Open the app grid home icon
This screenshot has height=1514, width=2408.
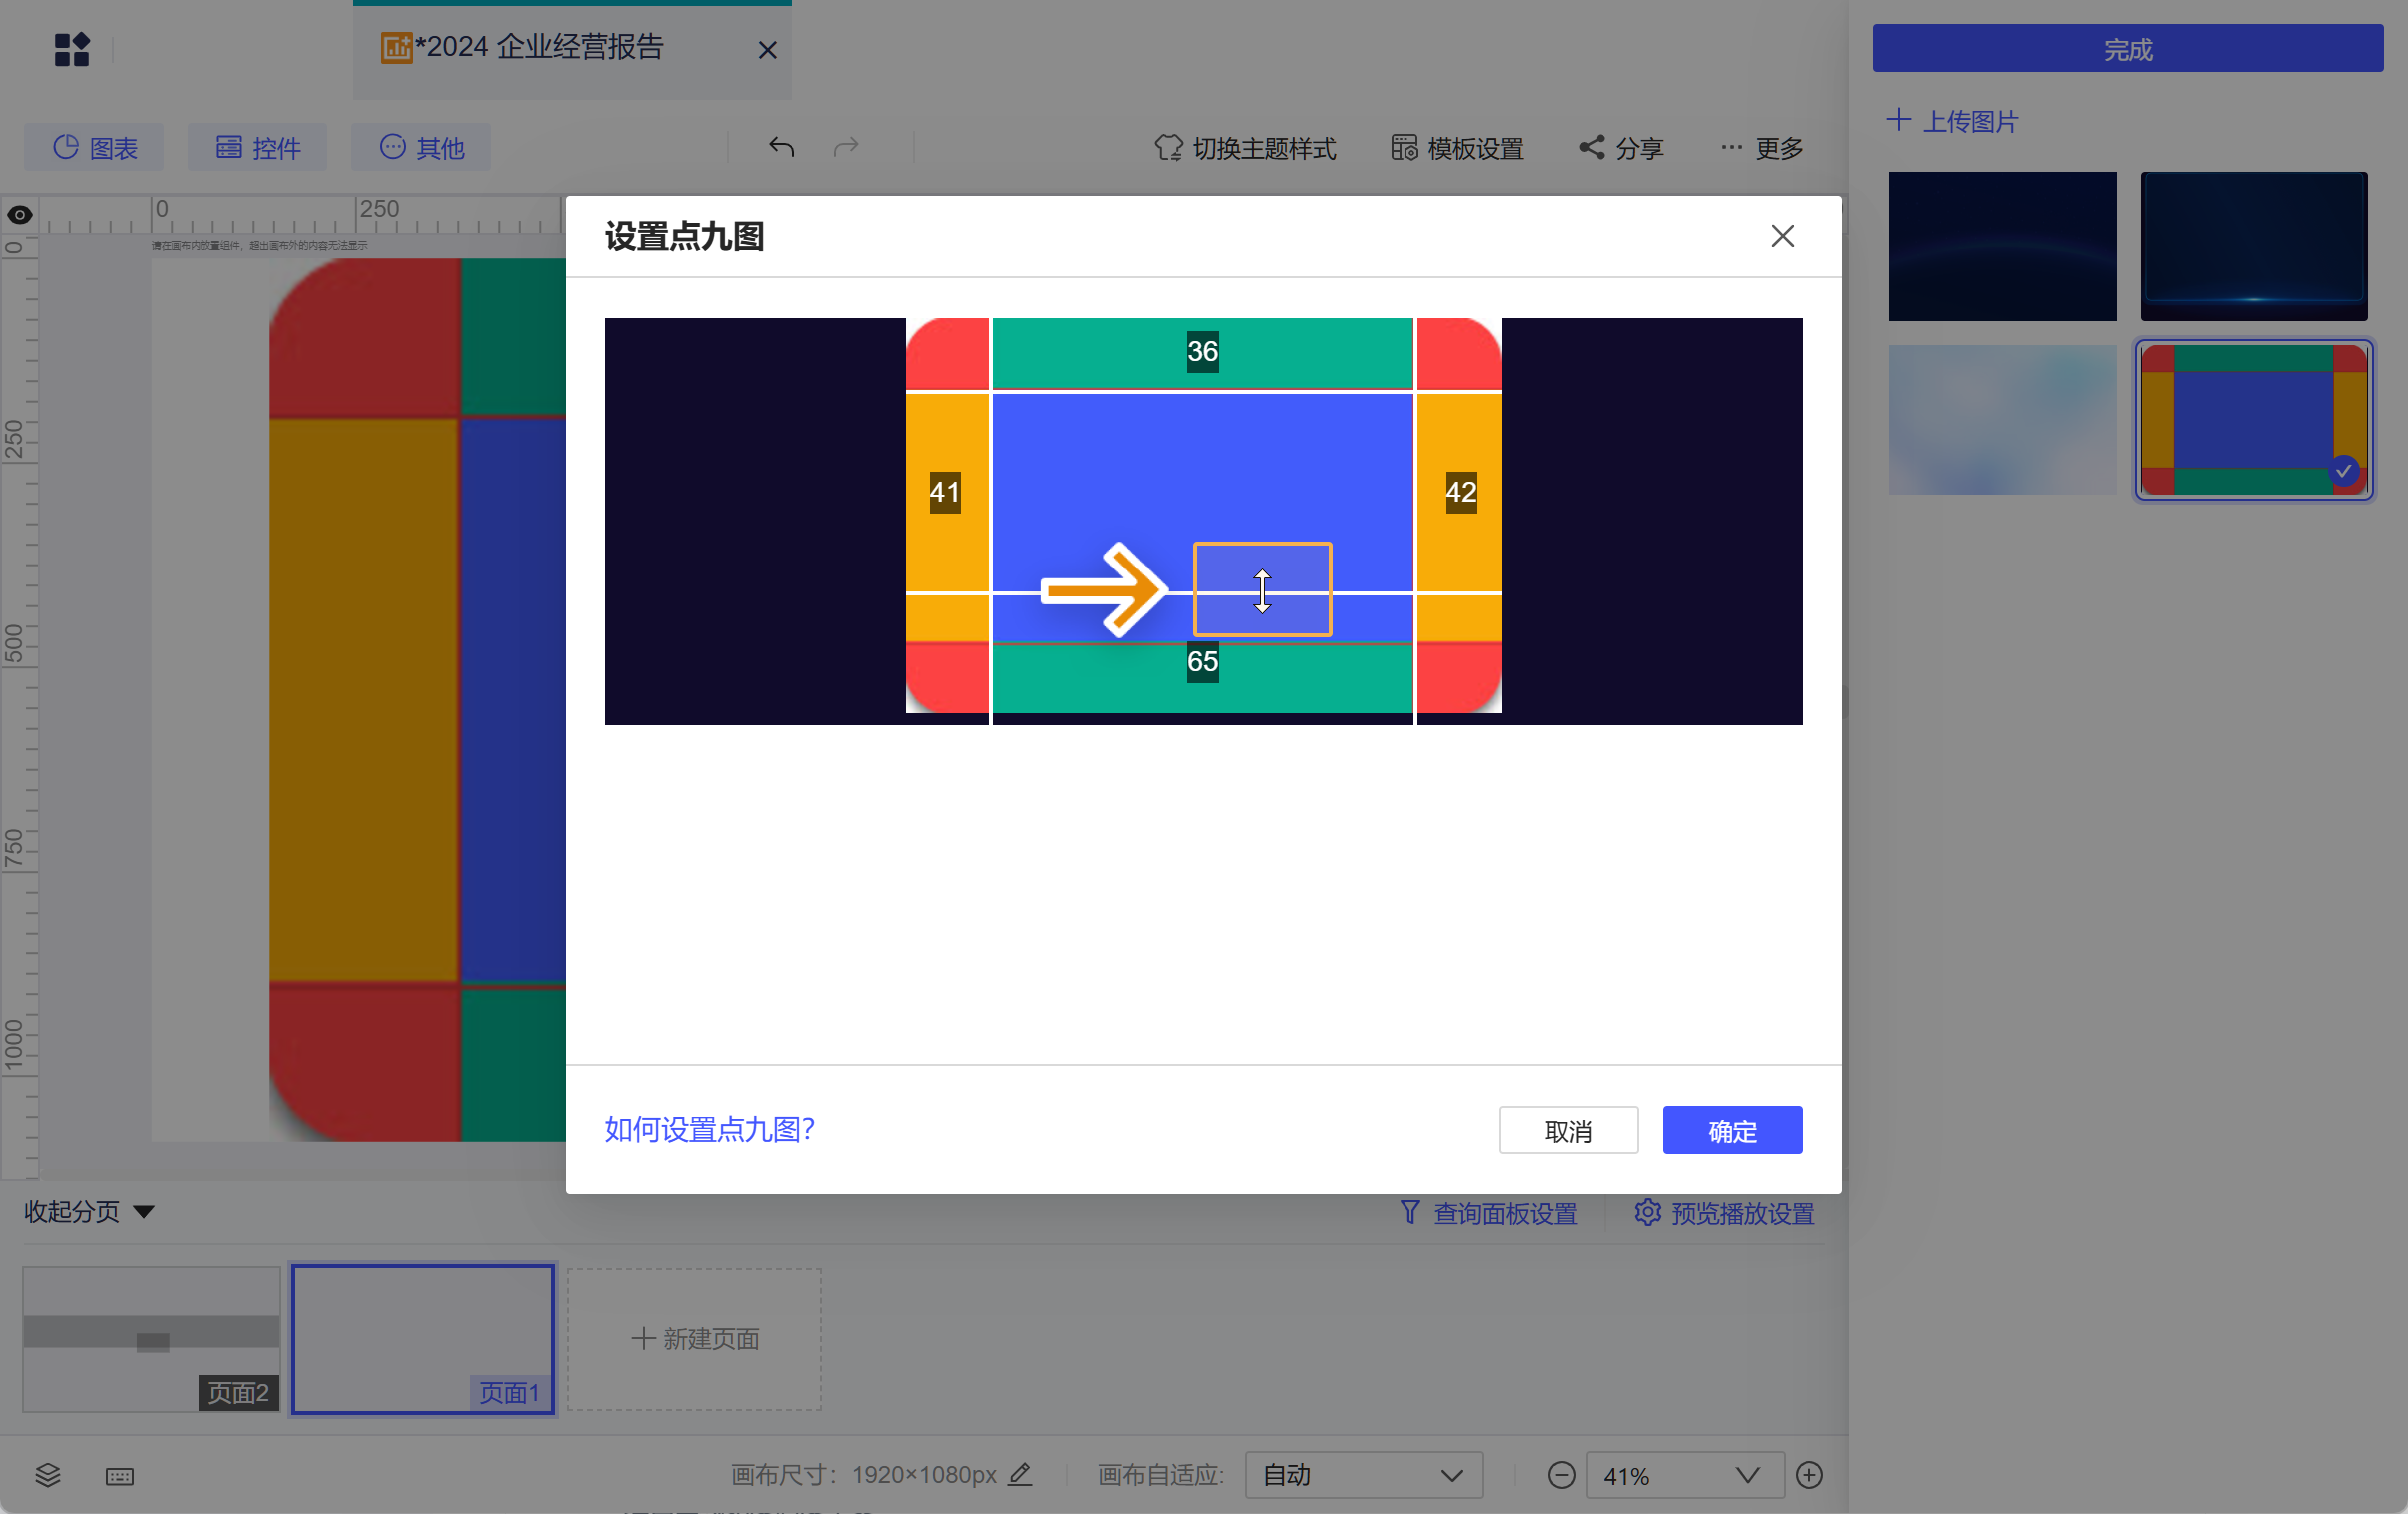[71, 49]
